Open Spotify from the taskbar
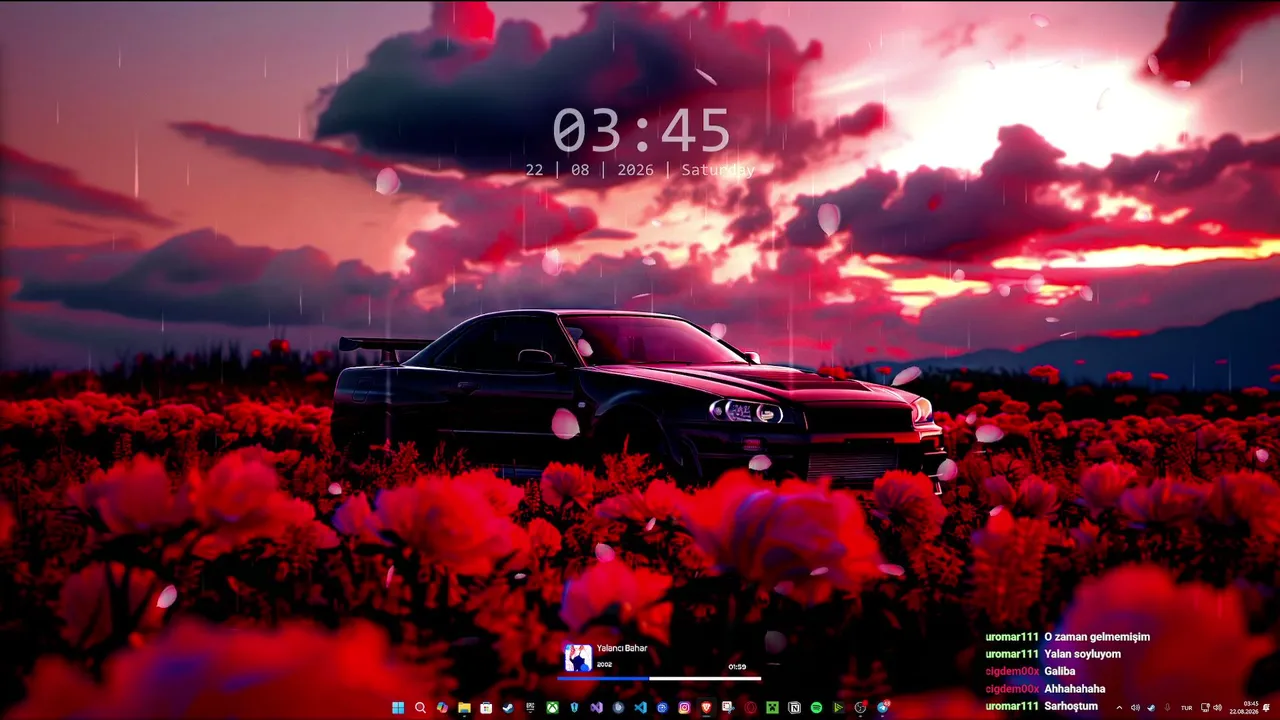The width and height of the screenshot is (1280, 720). [816, 708]
